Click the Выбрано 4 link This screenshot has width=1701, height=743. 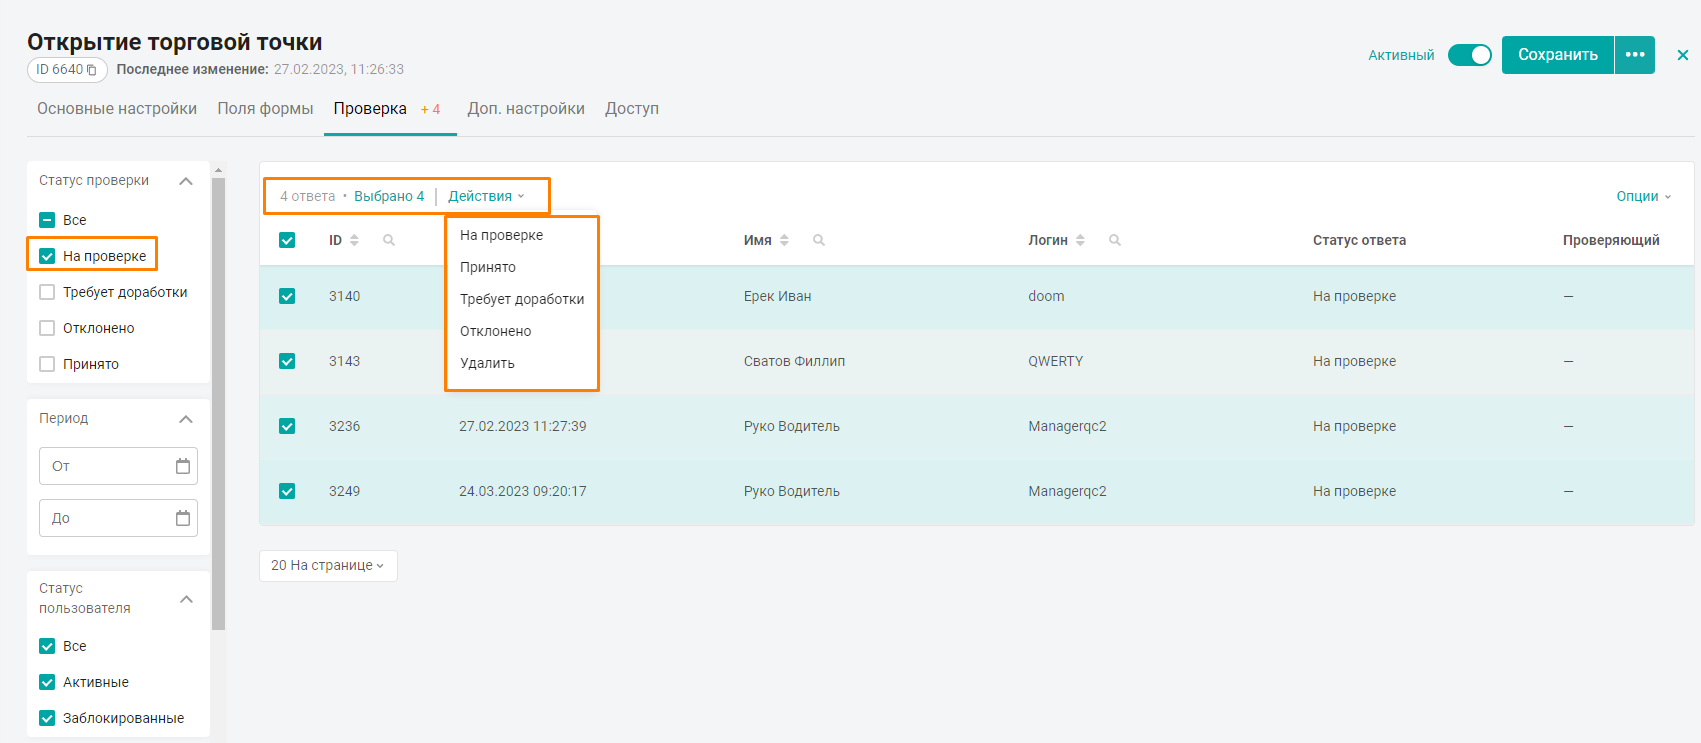389,196
